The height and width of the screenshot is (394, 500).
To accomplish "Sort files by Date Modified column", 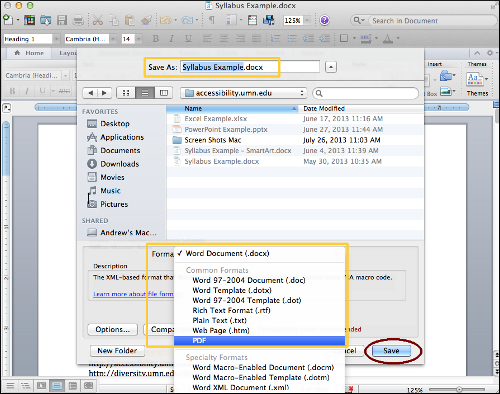I will point(361,109).
